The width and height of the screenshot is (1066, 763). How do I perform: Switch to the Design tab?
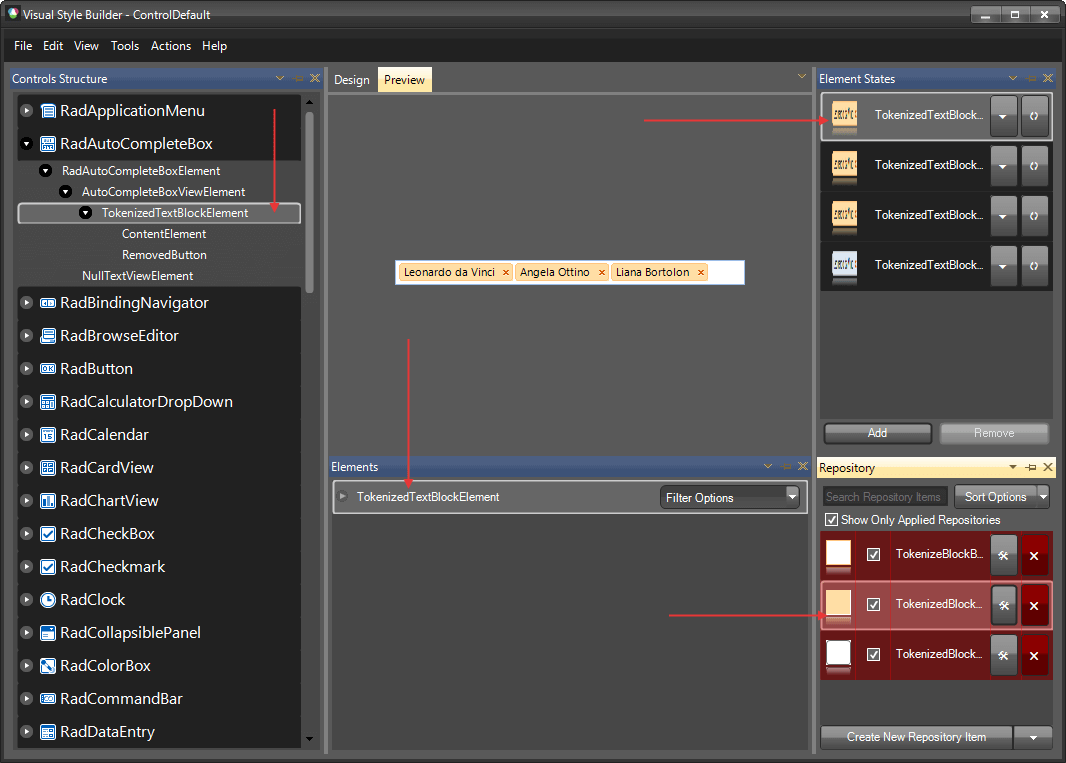pos(352,78)
